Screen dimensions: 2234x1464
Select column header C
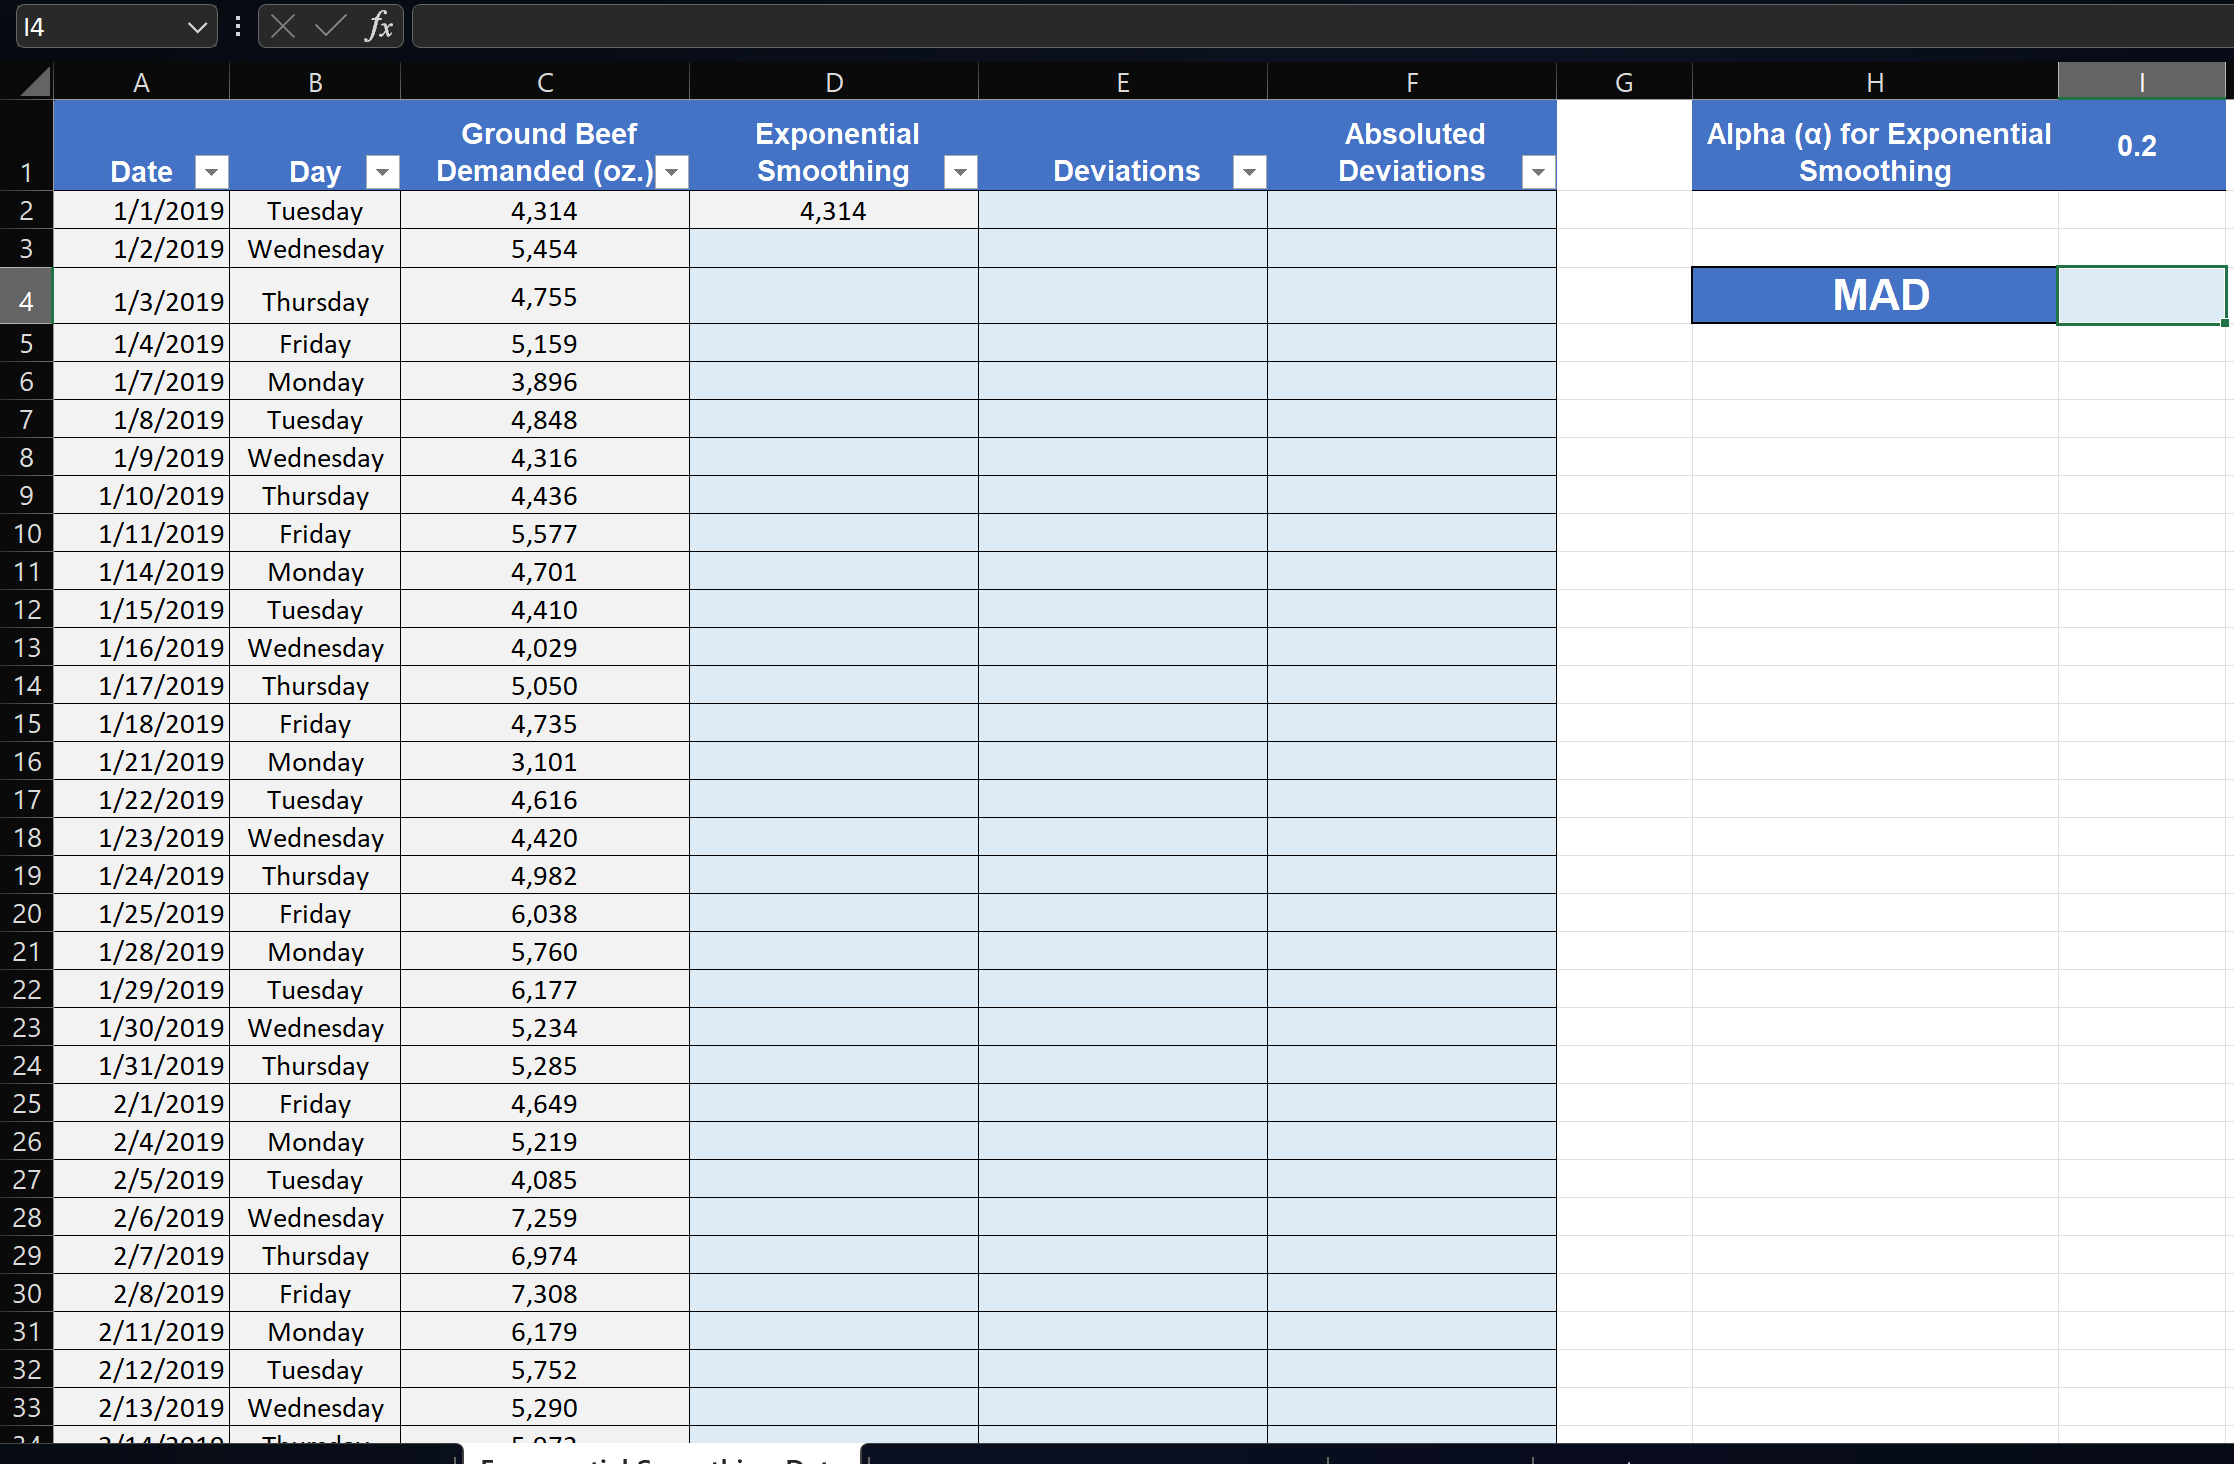click(x=545, y=81)
